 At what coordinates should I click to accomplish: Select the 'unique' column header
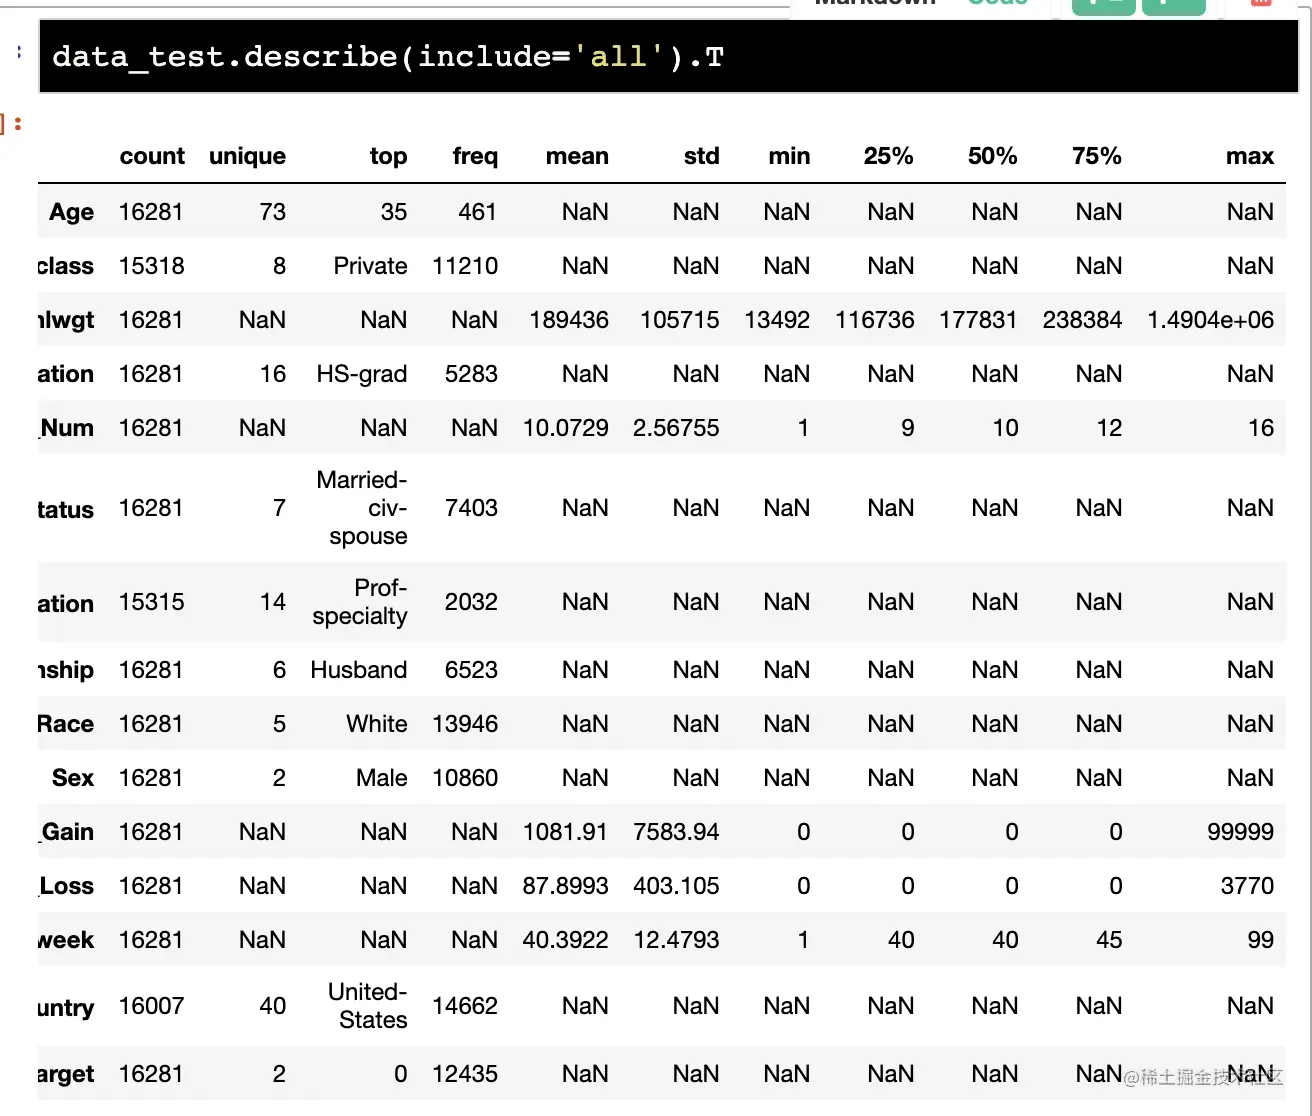(x=247, y=156)
